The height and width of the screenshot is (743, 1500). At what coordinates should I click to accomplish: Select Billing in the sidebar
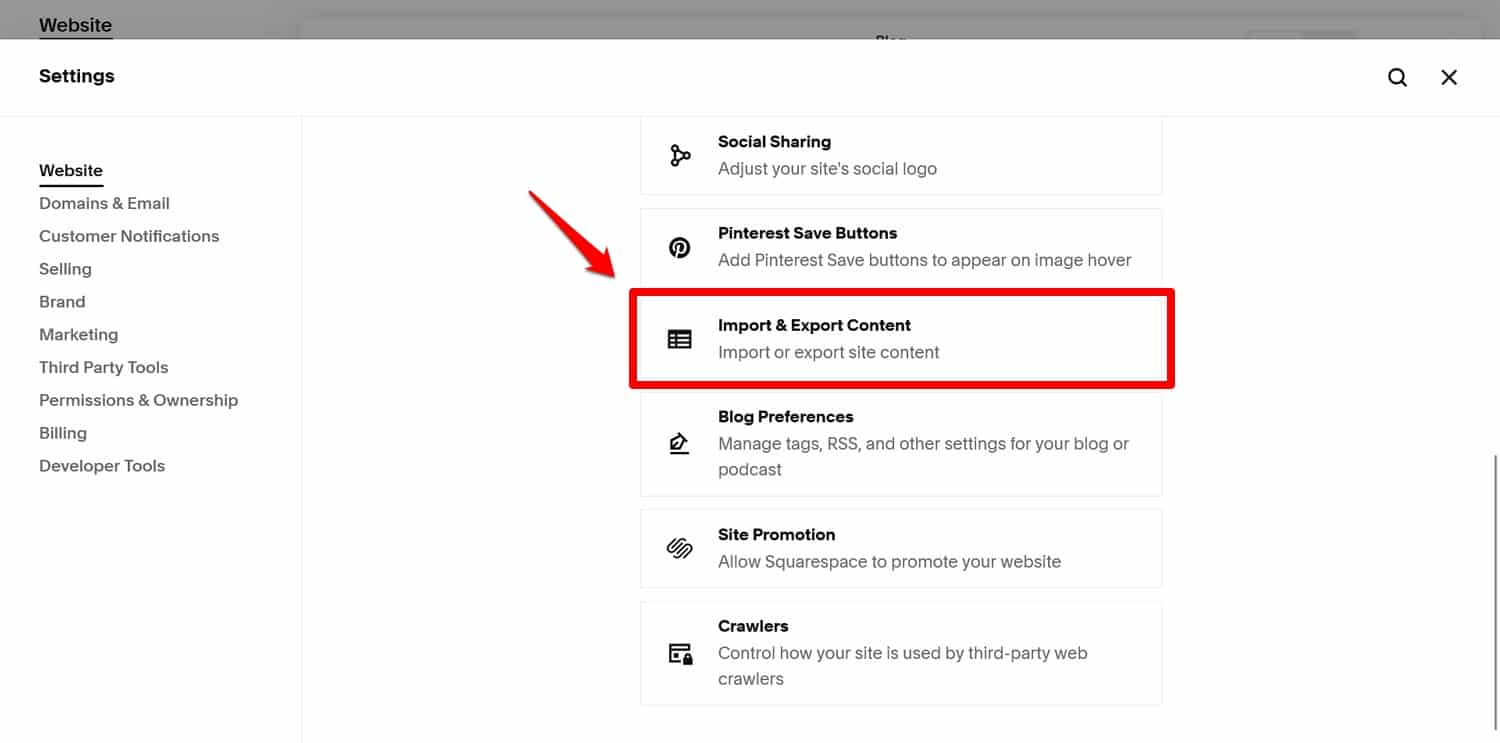click(x=63, y=433)
